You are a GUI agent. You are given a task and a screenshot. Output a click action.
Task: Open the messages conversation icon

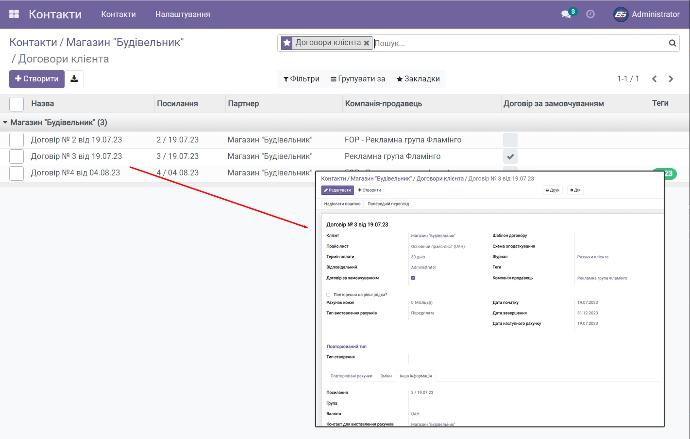[567, 15]
